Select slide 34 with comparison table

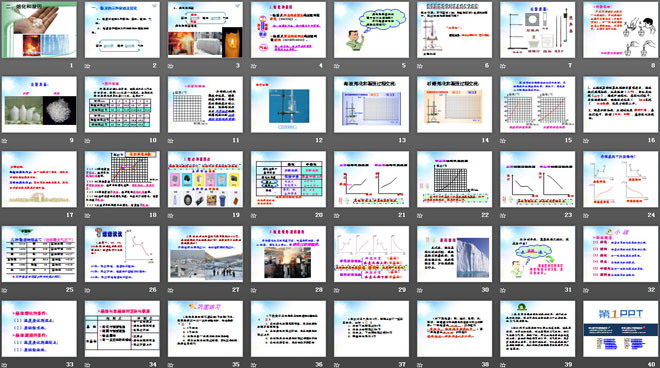pos(122,329)
